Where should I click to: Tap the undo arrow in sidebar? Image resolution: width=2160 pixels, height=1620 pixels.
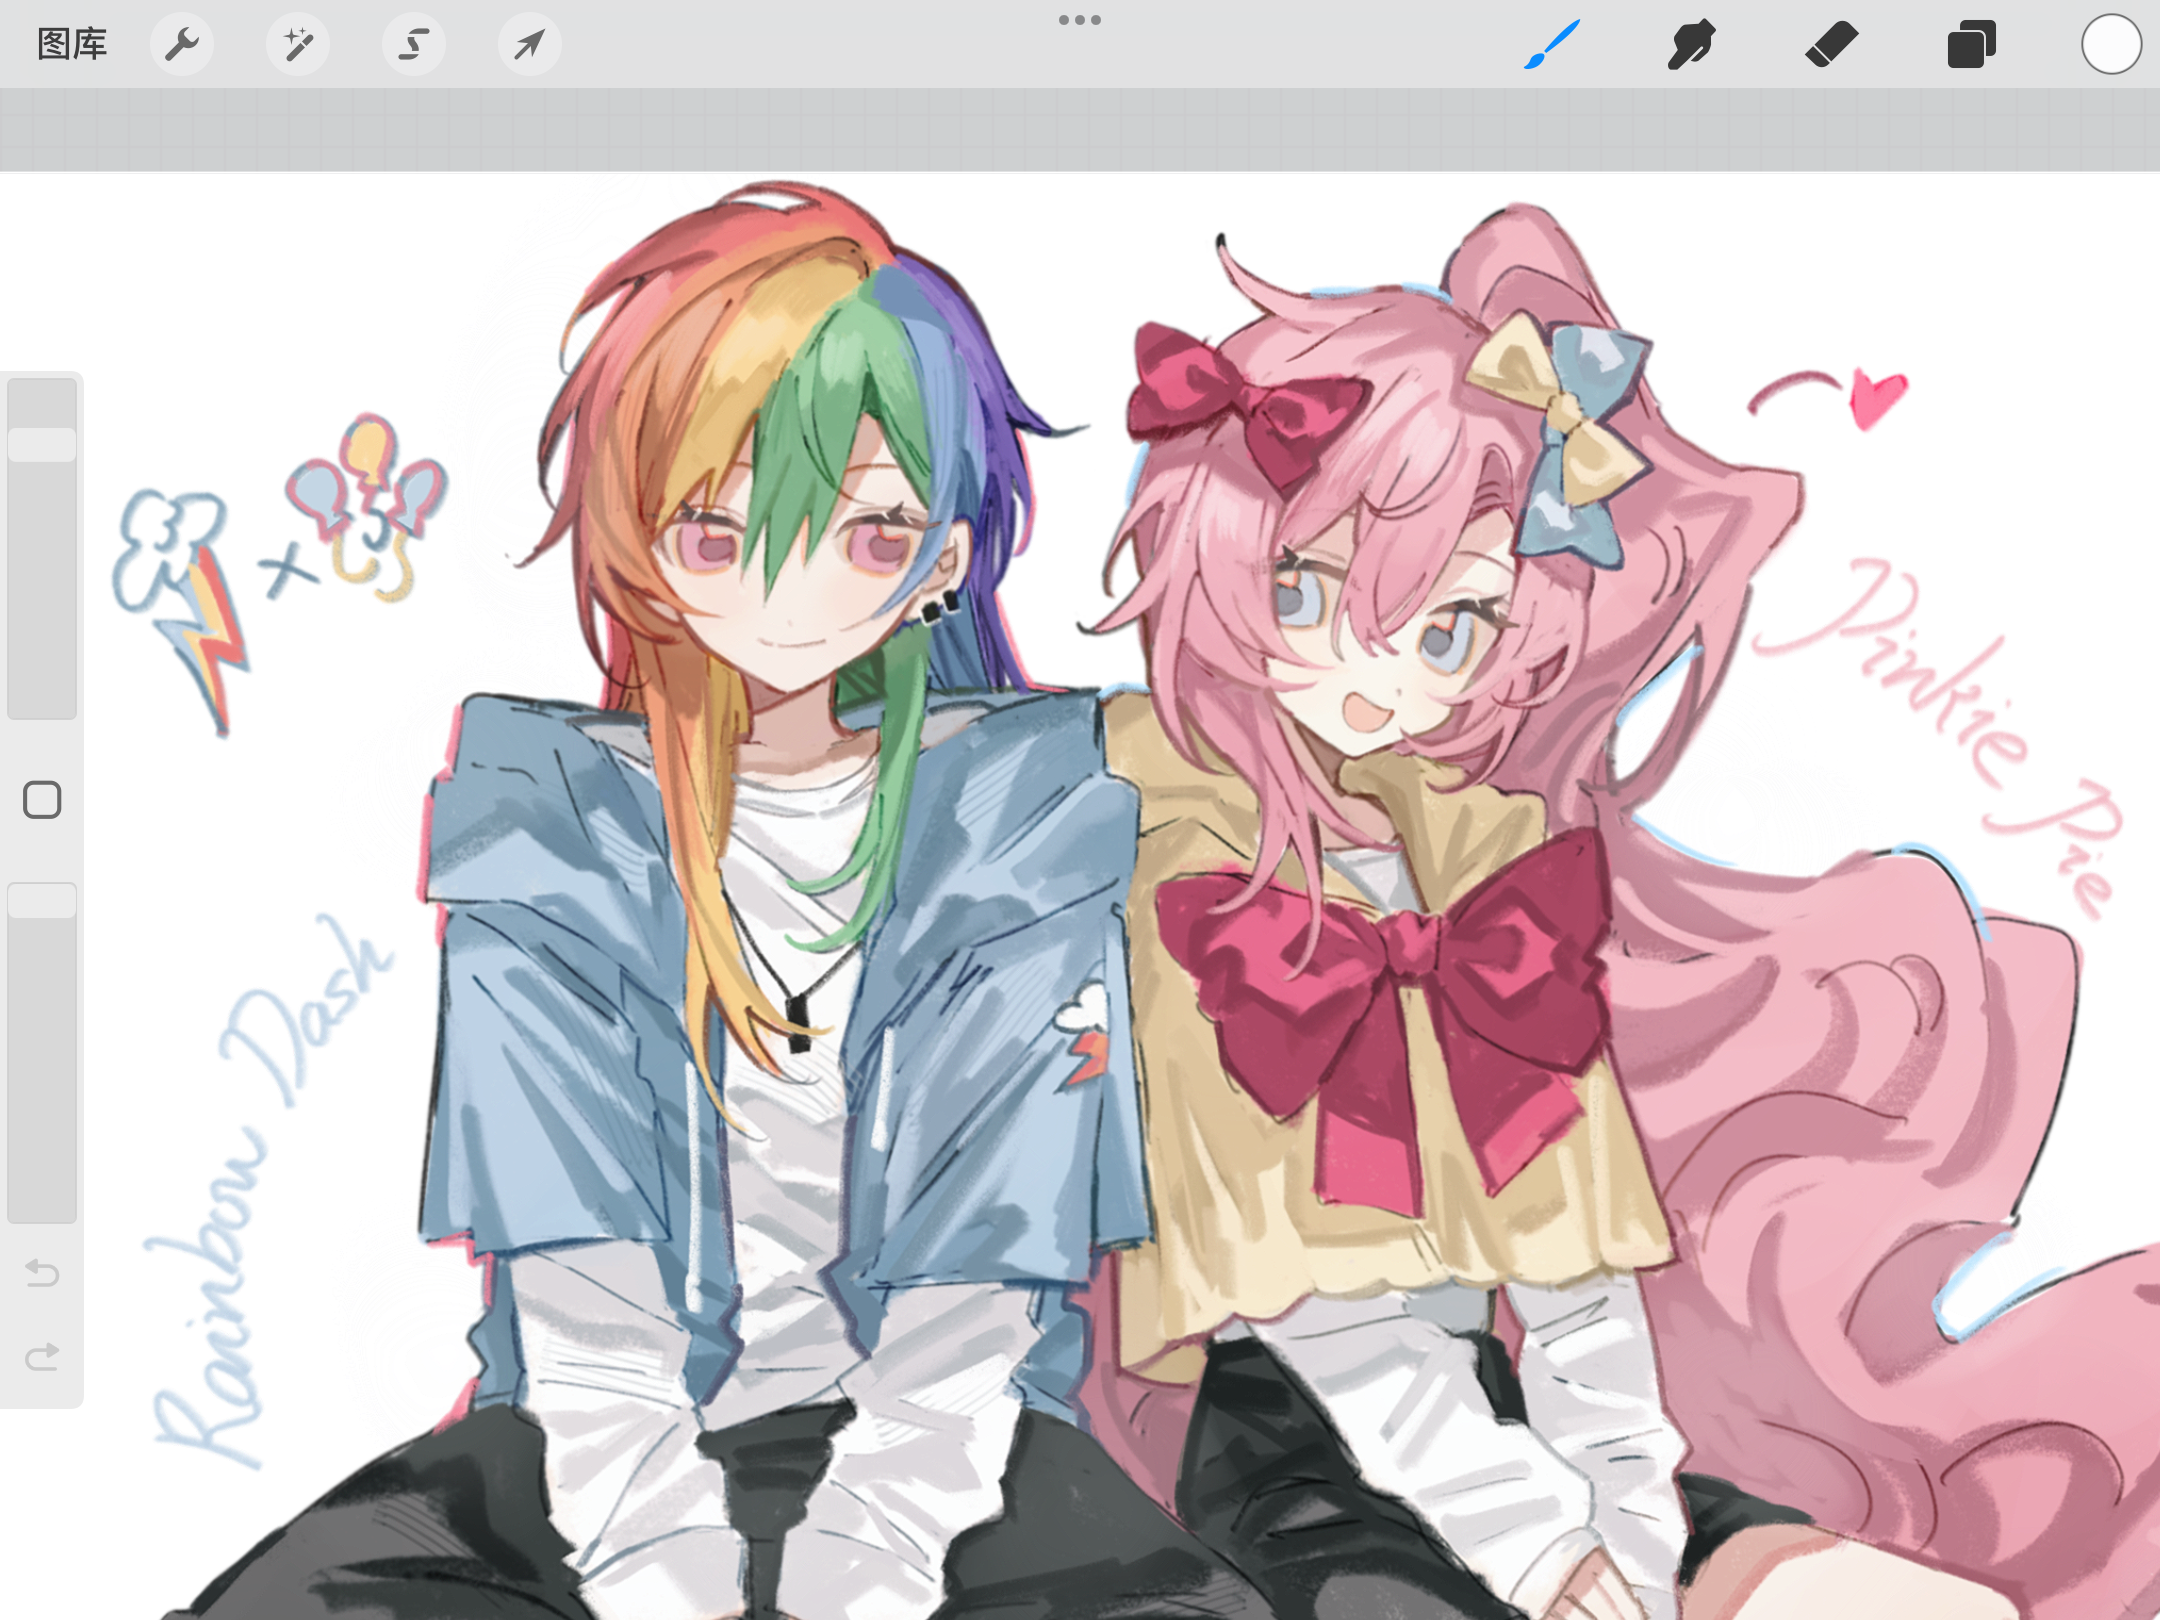point(42,1273)
